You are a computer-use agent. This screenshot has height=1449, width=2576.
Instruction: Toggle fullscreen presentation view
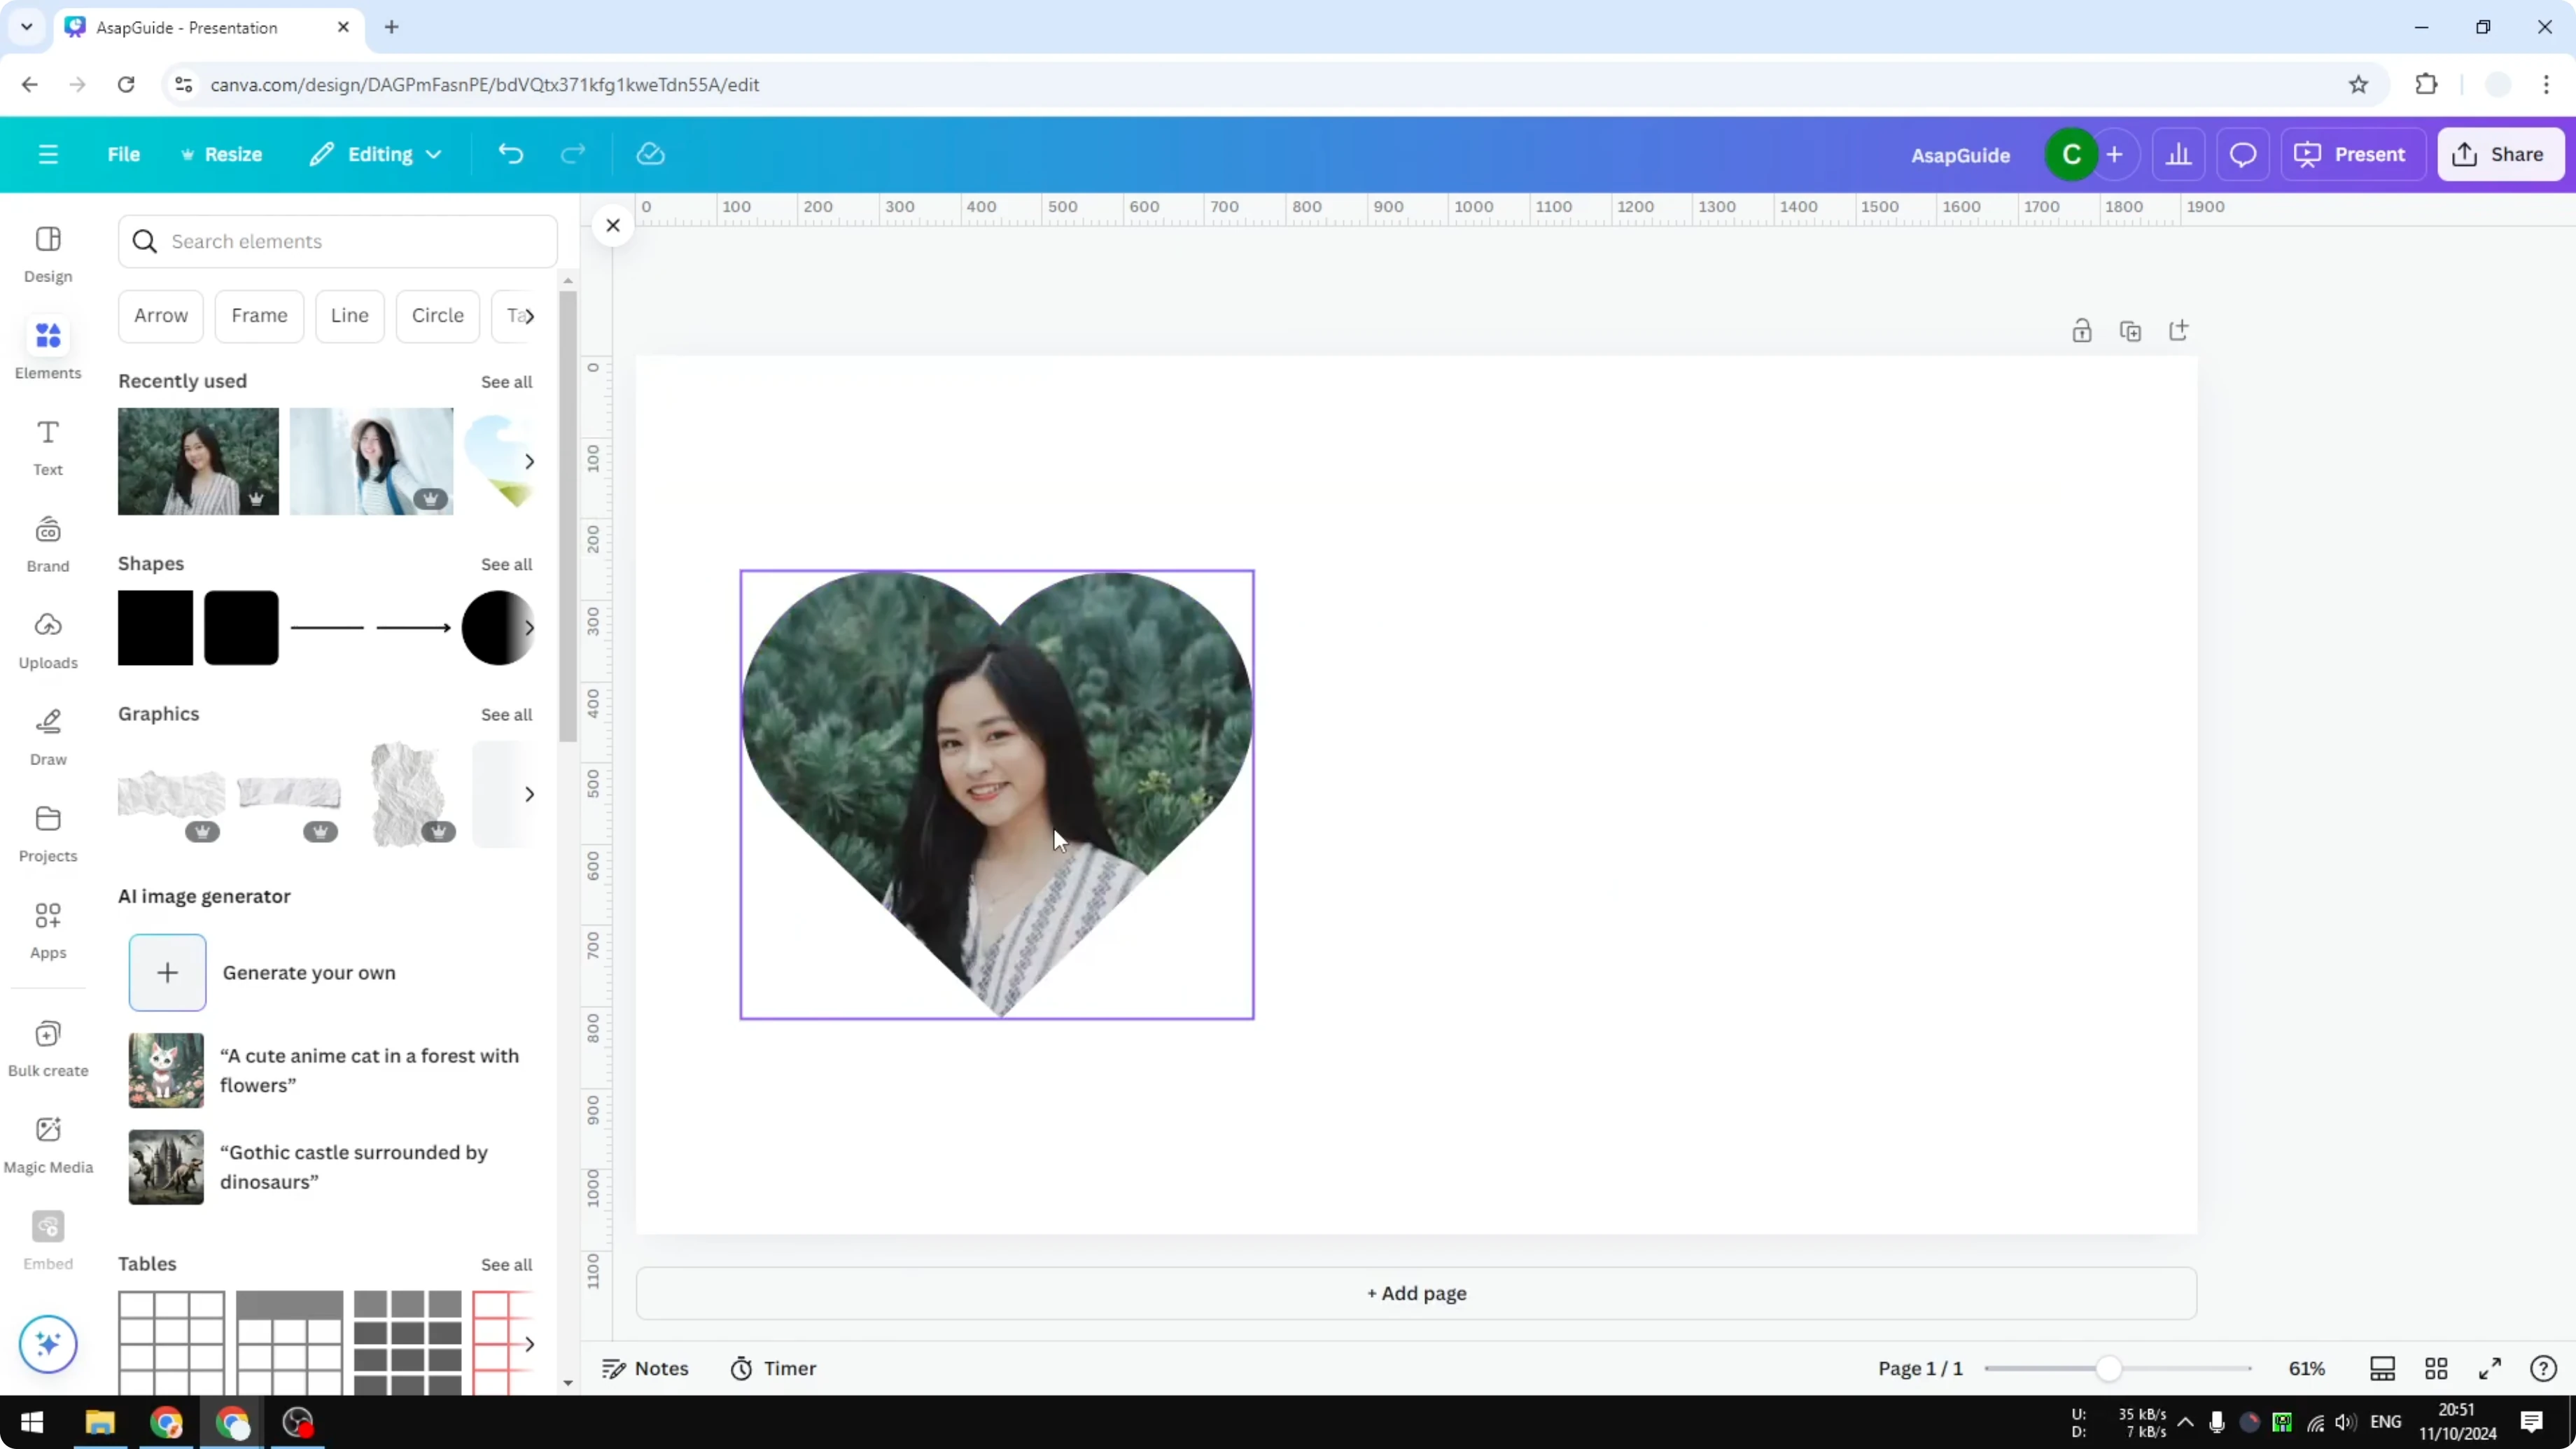click(x=2490, y=1368)
